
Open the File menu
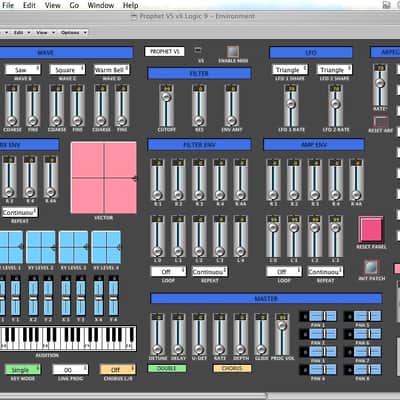coord(8,5)
